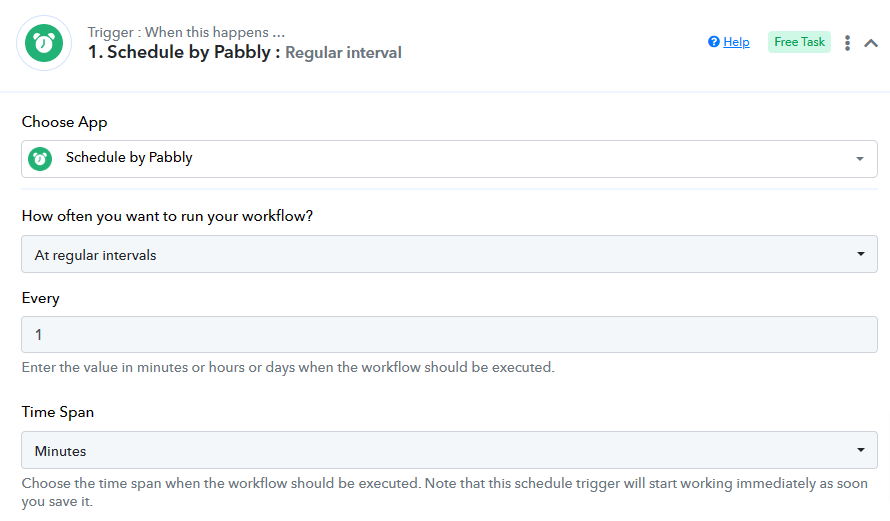Click the Free Task badge

pyautogui.click(x=799, y=42)
